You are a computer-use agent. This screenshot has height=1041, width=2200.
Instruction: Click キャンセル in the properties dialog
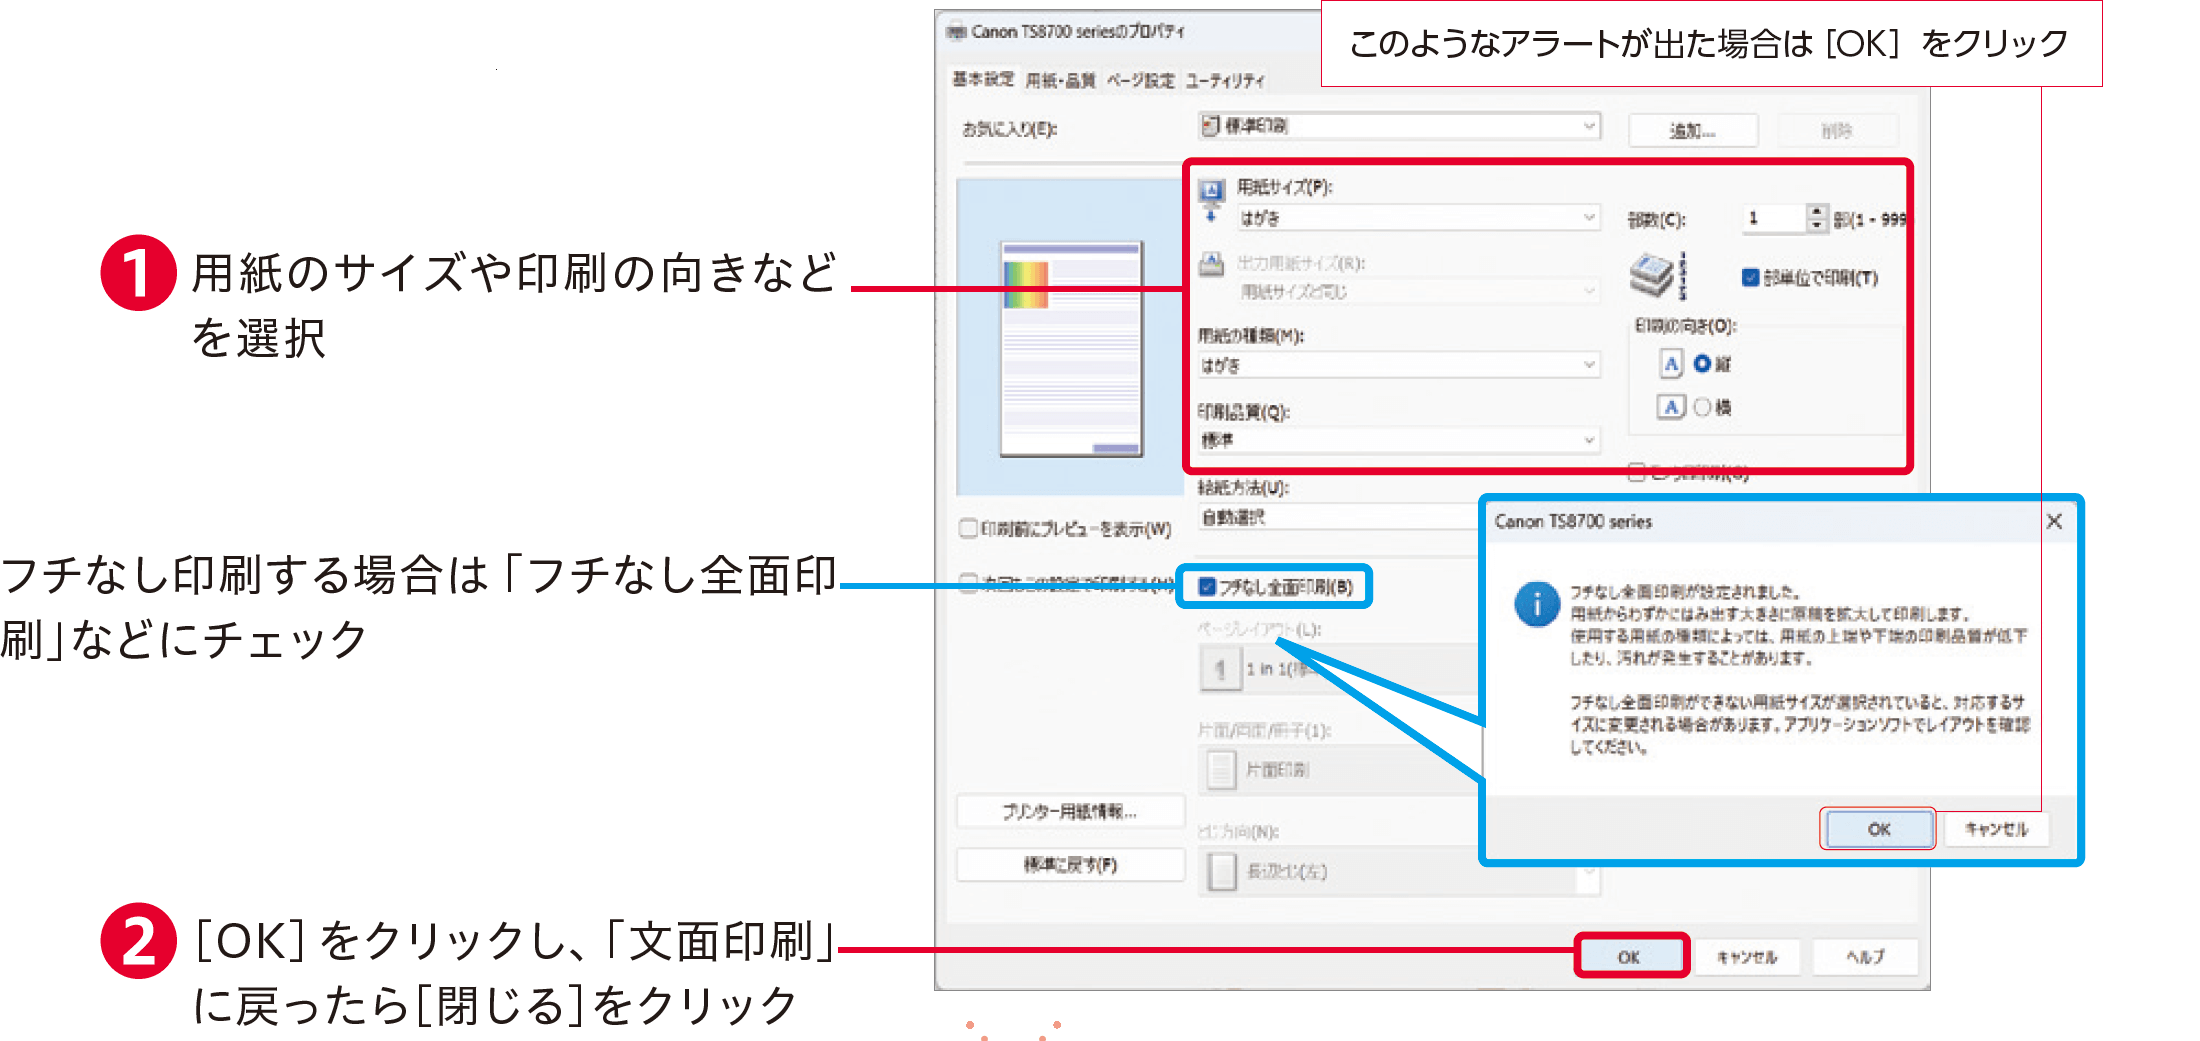coord(1747,957)
